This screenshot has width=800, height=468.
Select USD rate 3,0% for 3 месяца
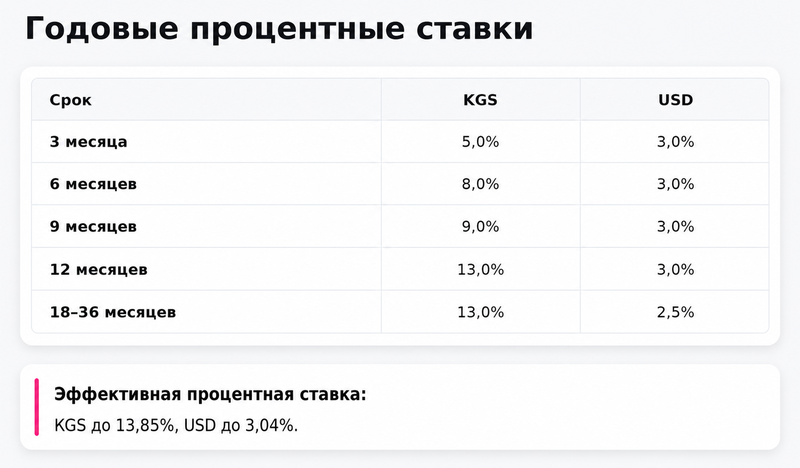point(676,142)
